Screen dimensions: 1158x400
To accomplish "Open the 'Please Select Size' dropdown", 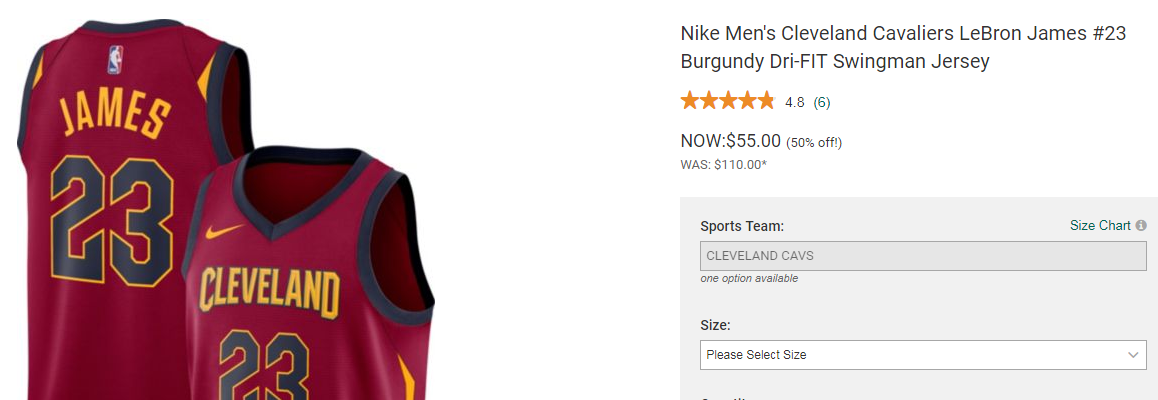I will [920, 355].
